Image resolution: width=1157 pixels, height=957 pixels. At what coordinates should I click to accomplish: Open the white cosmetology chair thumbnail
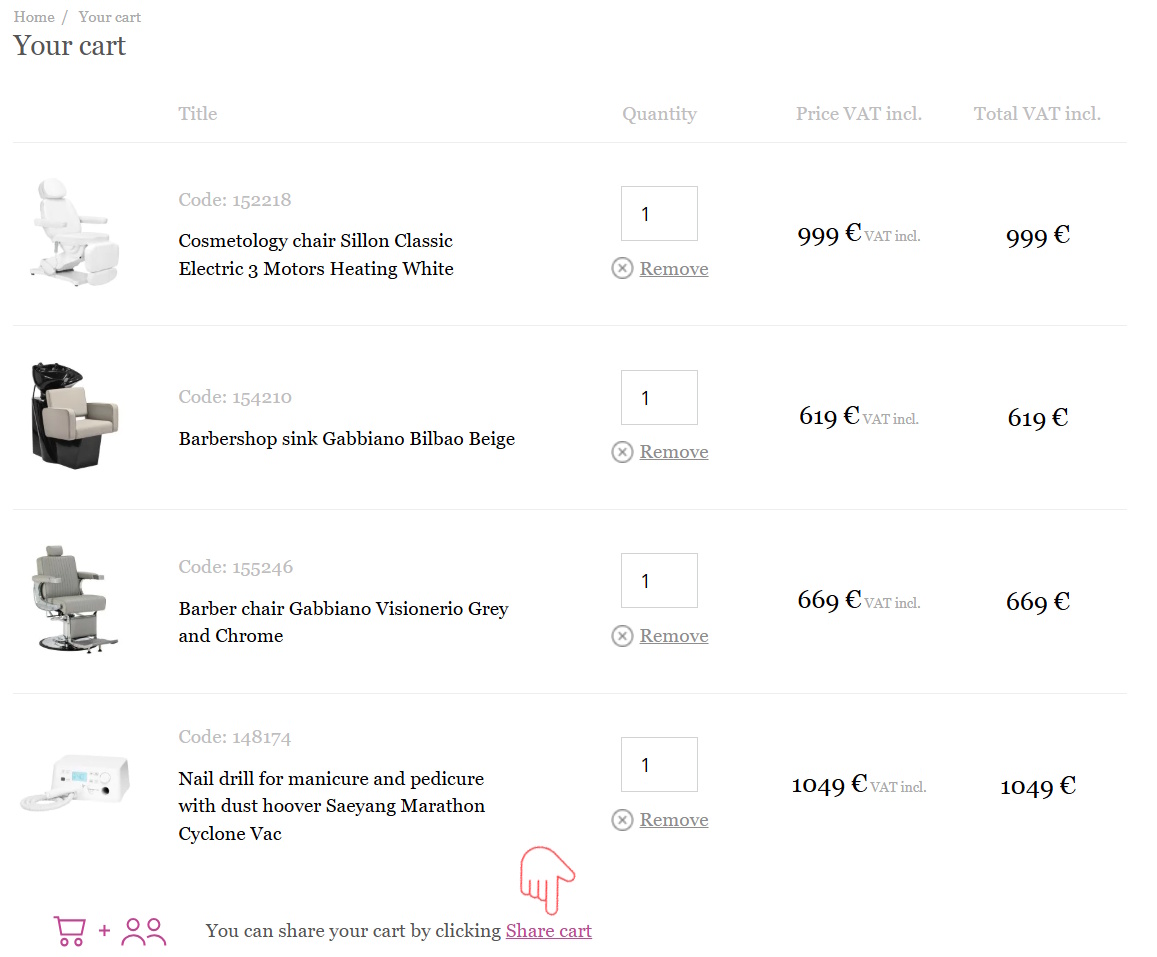pos(70,232)
